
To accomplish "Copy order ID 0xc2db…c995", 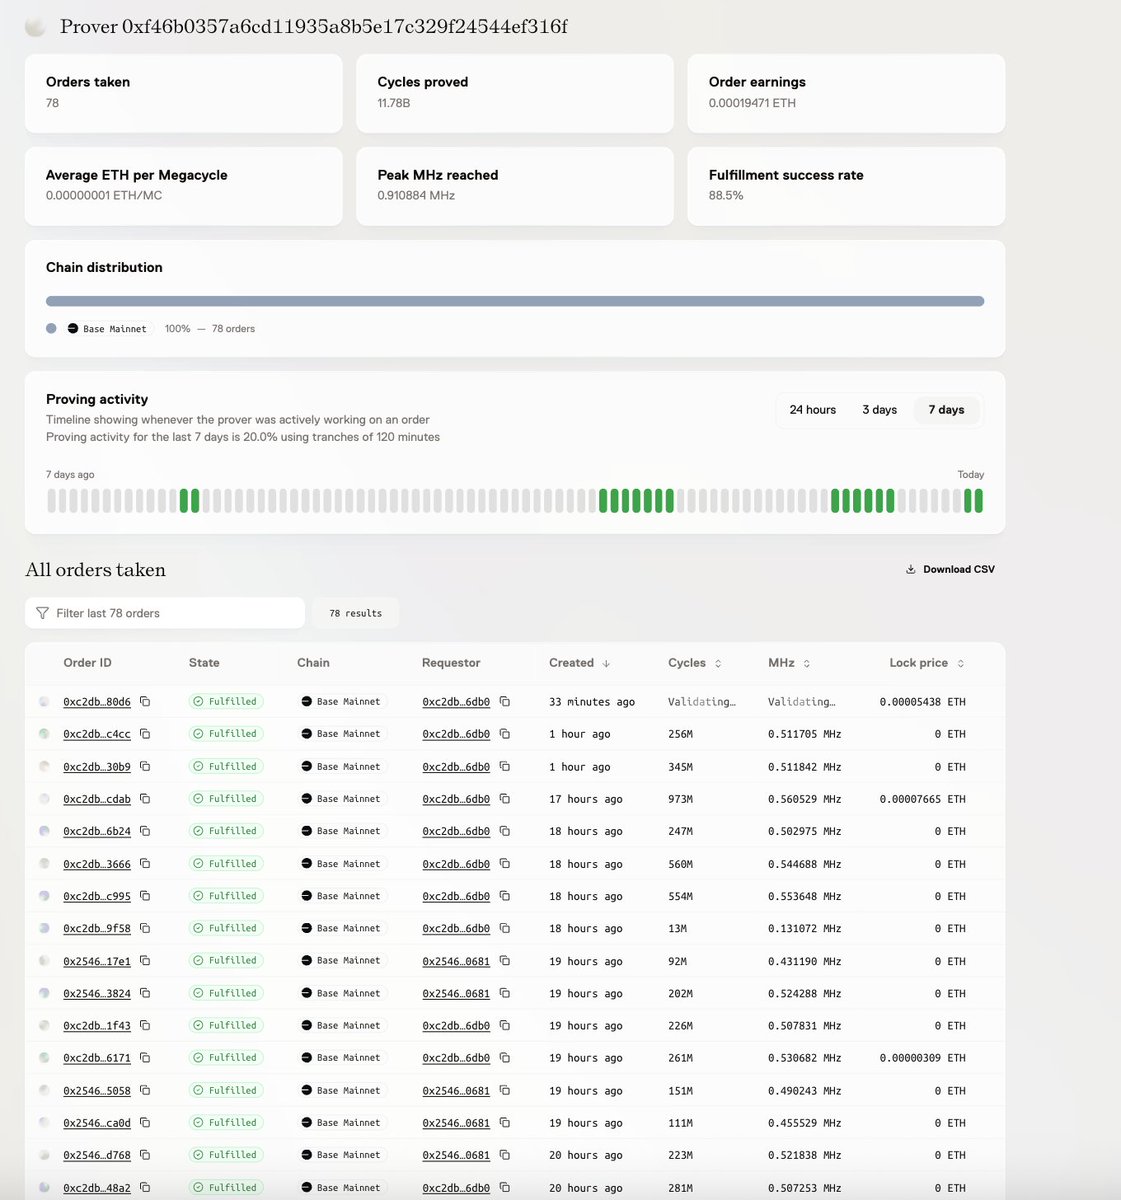I will click(x=145, y=896).
